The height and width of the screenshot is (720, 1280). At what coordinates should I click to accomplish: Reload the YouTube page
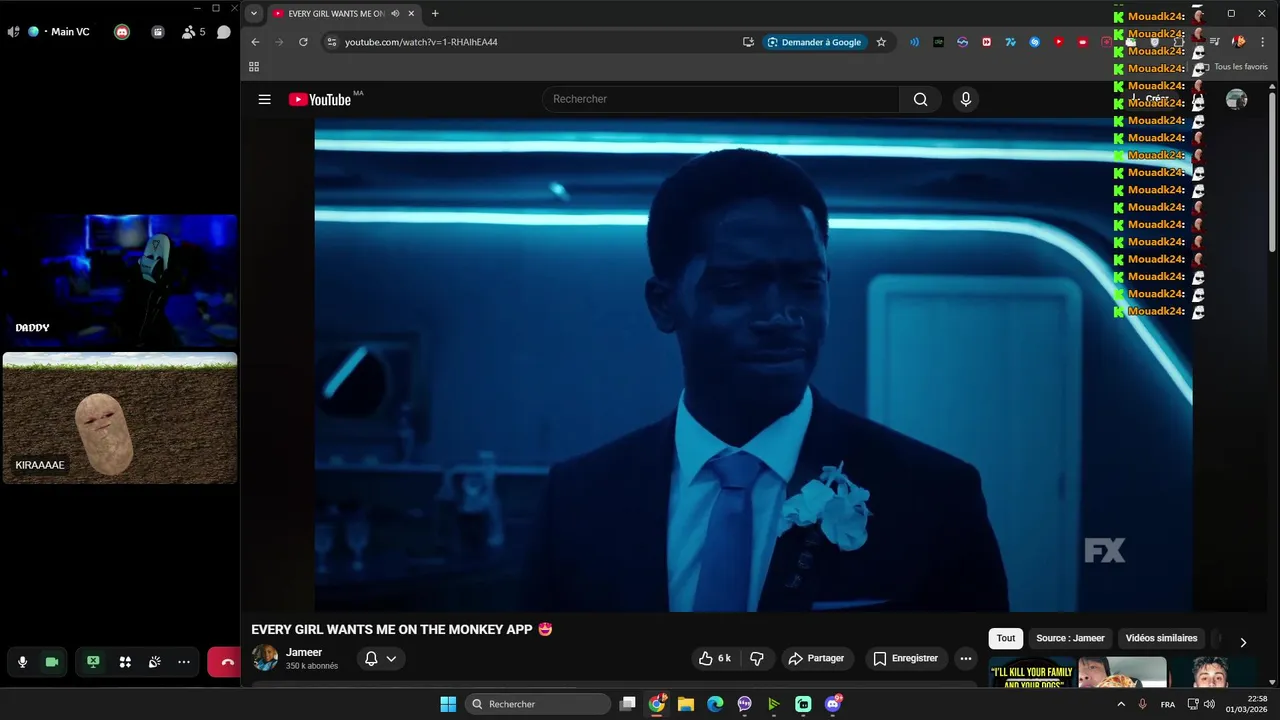click(x=303, y=42)
